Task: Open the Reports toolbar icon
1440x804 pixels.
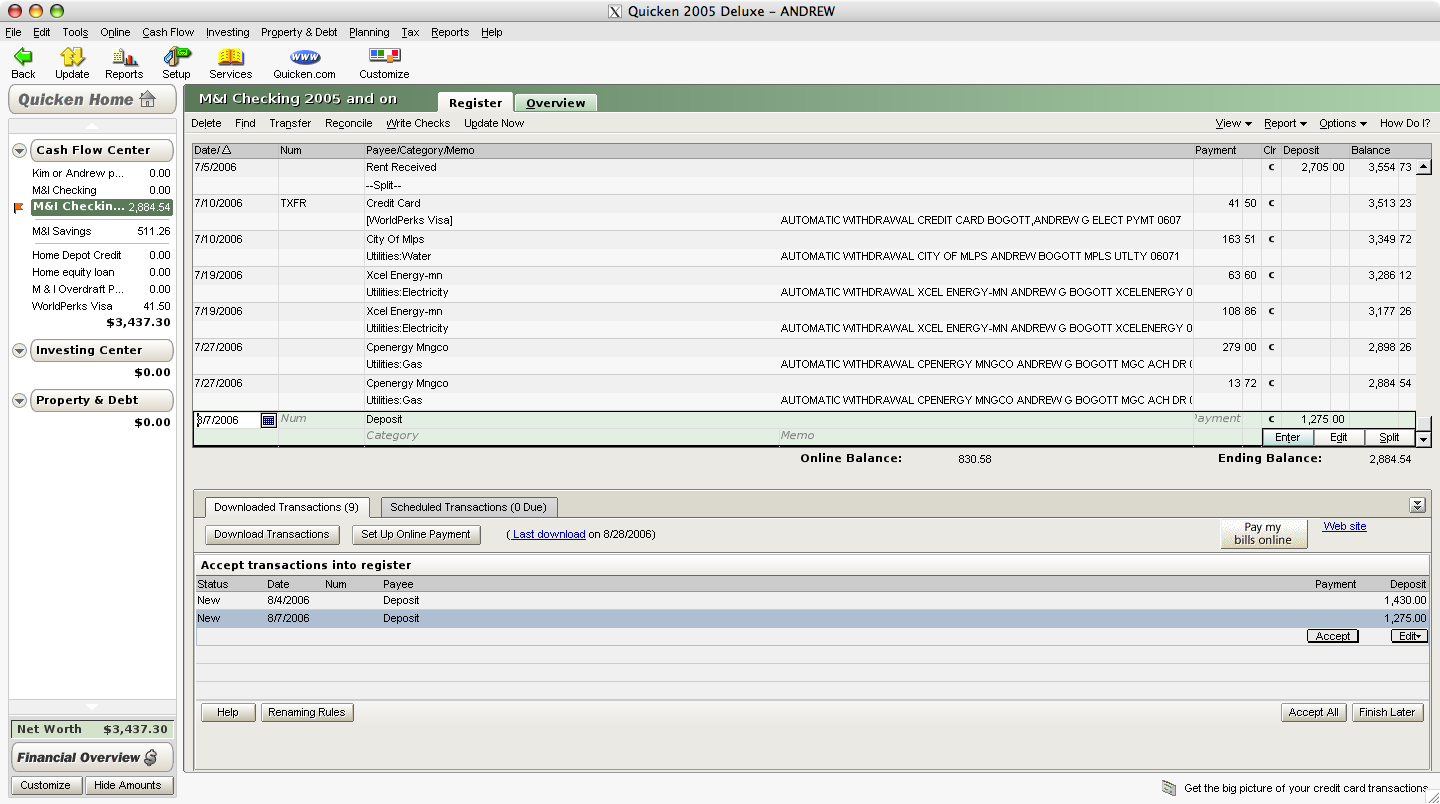Action: [x=124, y=62]
